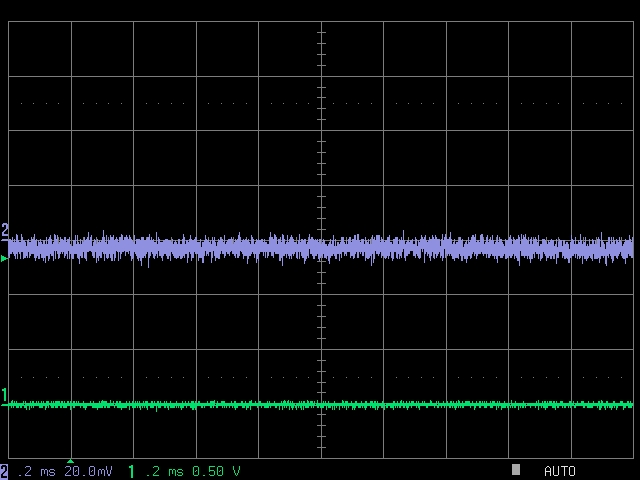
Task: Click the channel 1 '0.50 V' scale readout
Action: click(216, 471)
